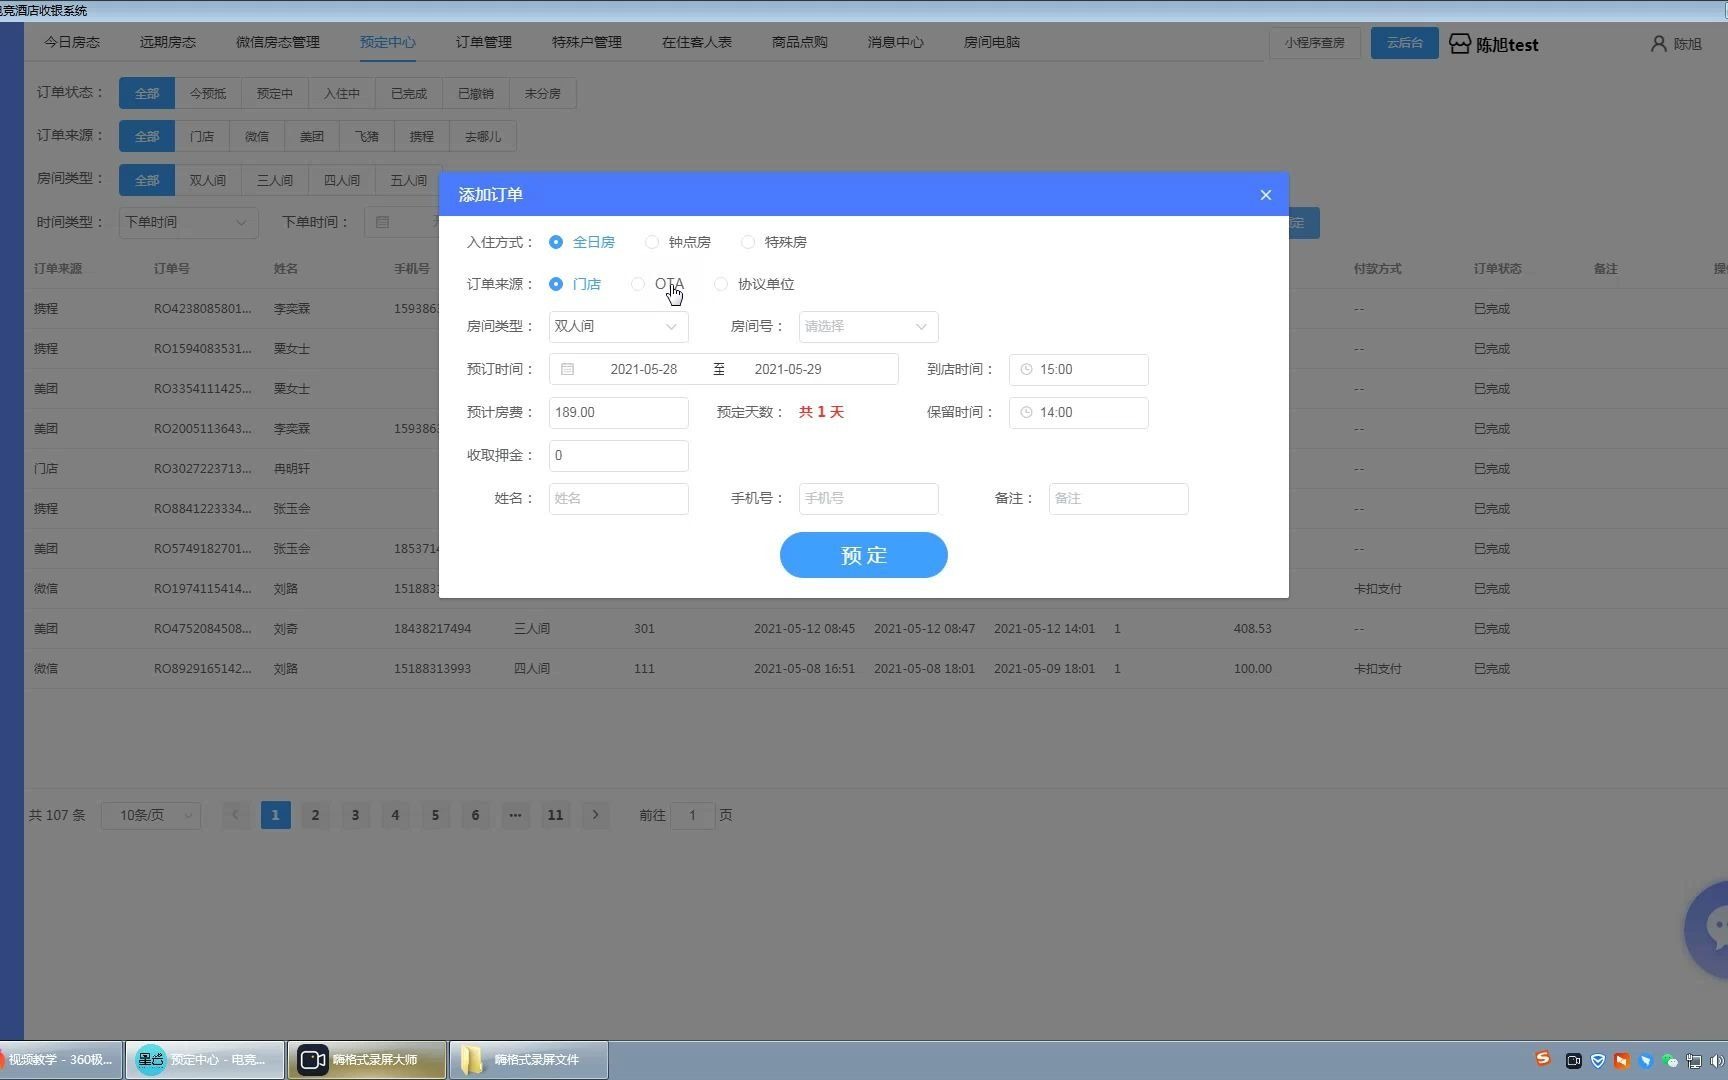Click order row RO4752084508
The image size is (1728, 1080).
click(x=876, y=628)
